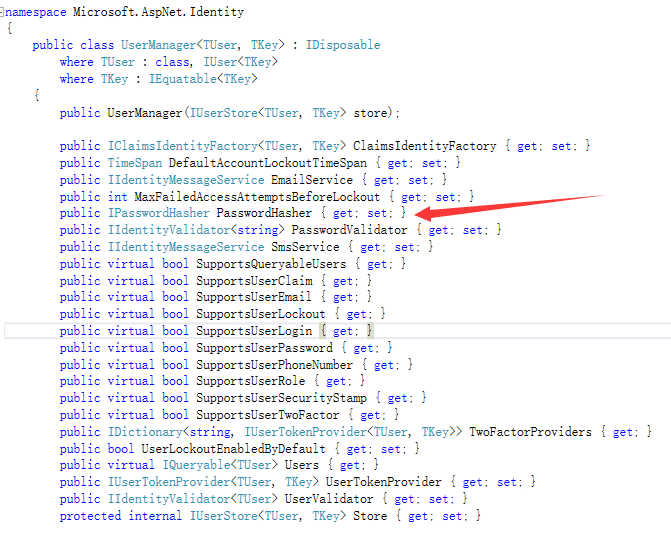Click the IQueryable type name
This screenshot has height=535, width=671.
click(196, 465)
